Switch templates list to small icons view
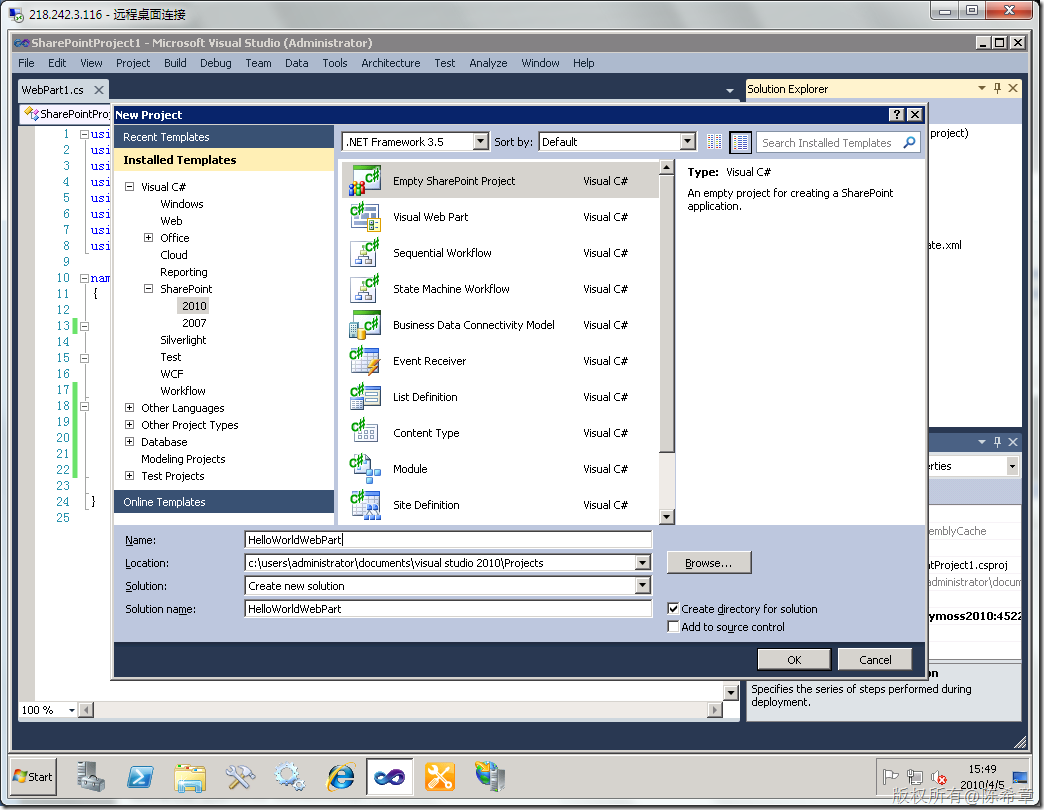1044x810 pixels. coord(714,142)
